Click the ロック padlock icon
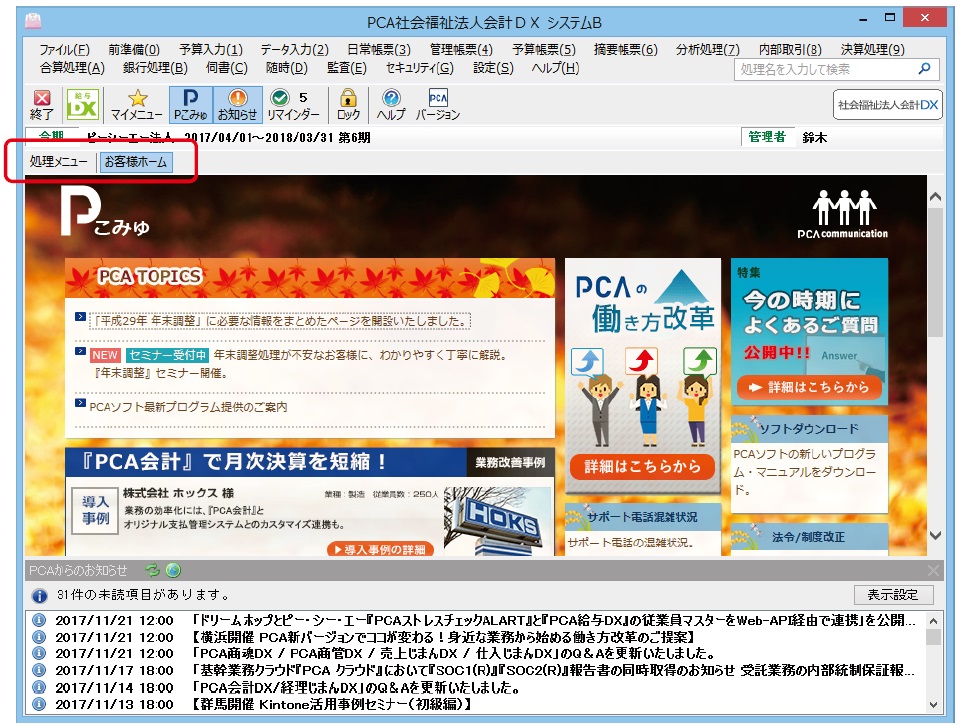 [x=348, y=104]
